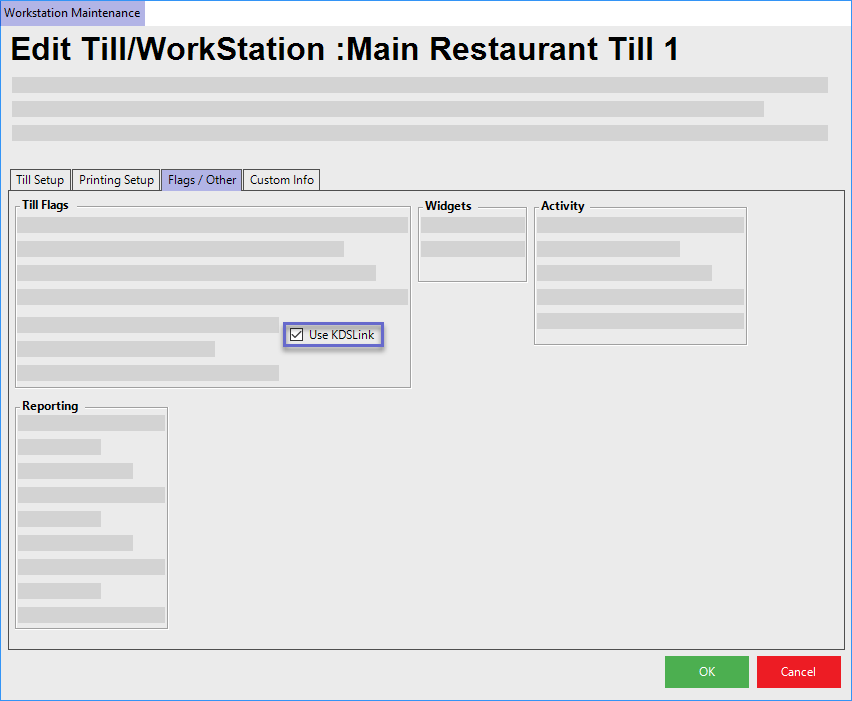Click the first description bar under the heading
Screen dimensions: 852x701
pos(420,85)
